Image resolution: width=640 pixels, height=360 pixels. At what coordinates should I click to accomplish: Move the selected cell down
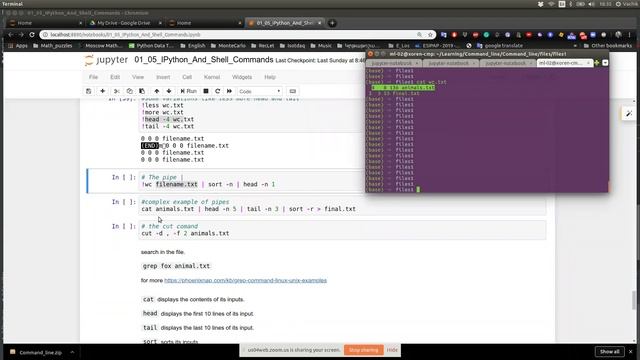(x=169, y=91)
